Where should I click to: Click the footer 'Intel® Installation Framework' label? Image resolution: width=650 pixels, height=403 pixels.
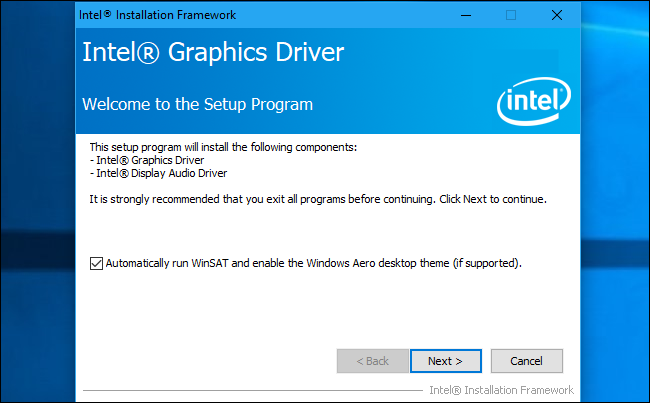click(x=501, y=389)
